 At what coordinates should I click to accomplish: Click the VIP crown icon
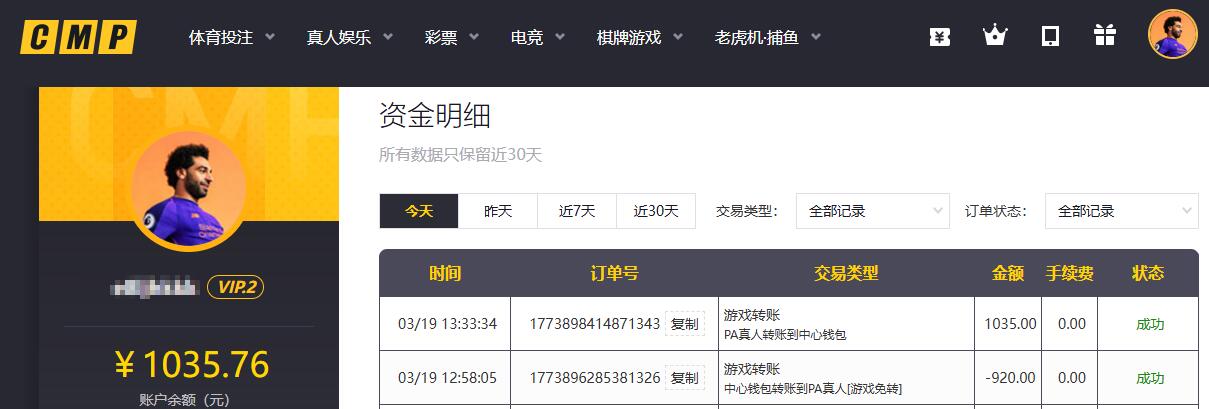click(x=994, y=37)
